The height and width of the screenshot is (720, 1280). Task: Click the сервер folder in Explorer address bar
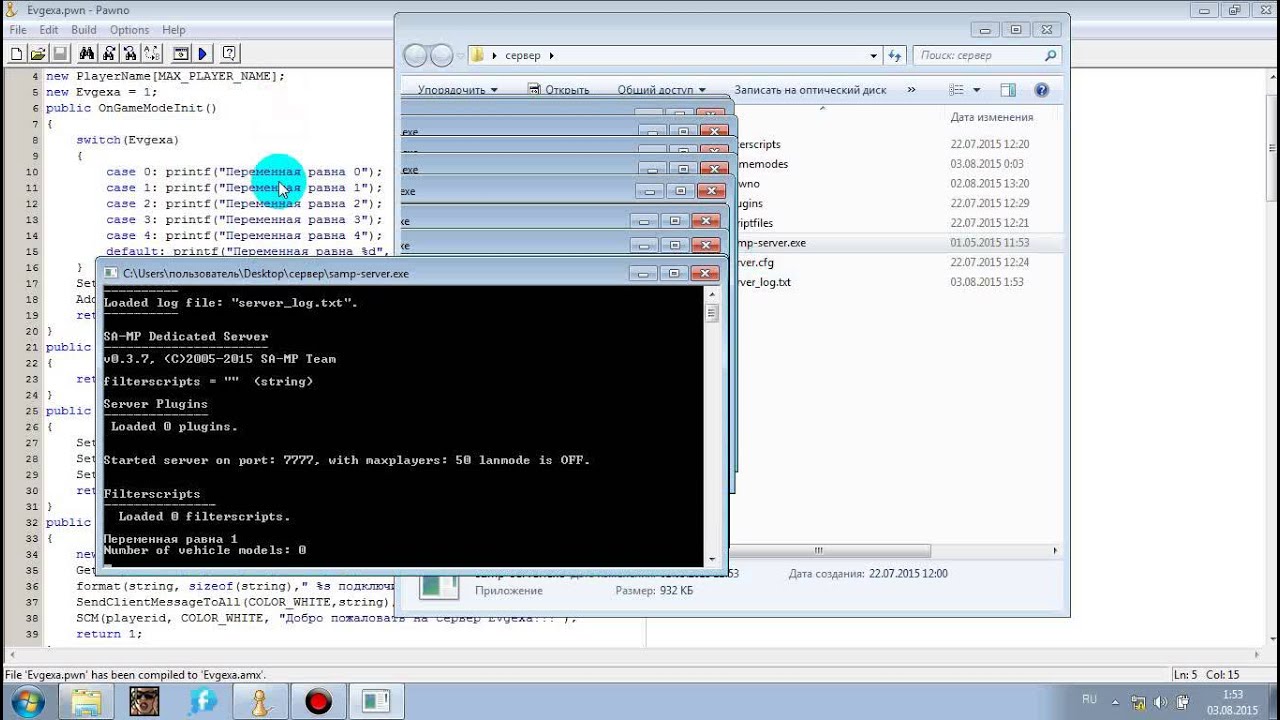(x=523, y=56)
